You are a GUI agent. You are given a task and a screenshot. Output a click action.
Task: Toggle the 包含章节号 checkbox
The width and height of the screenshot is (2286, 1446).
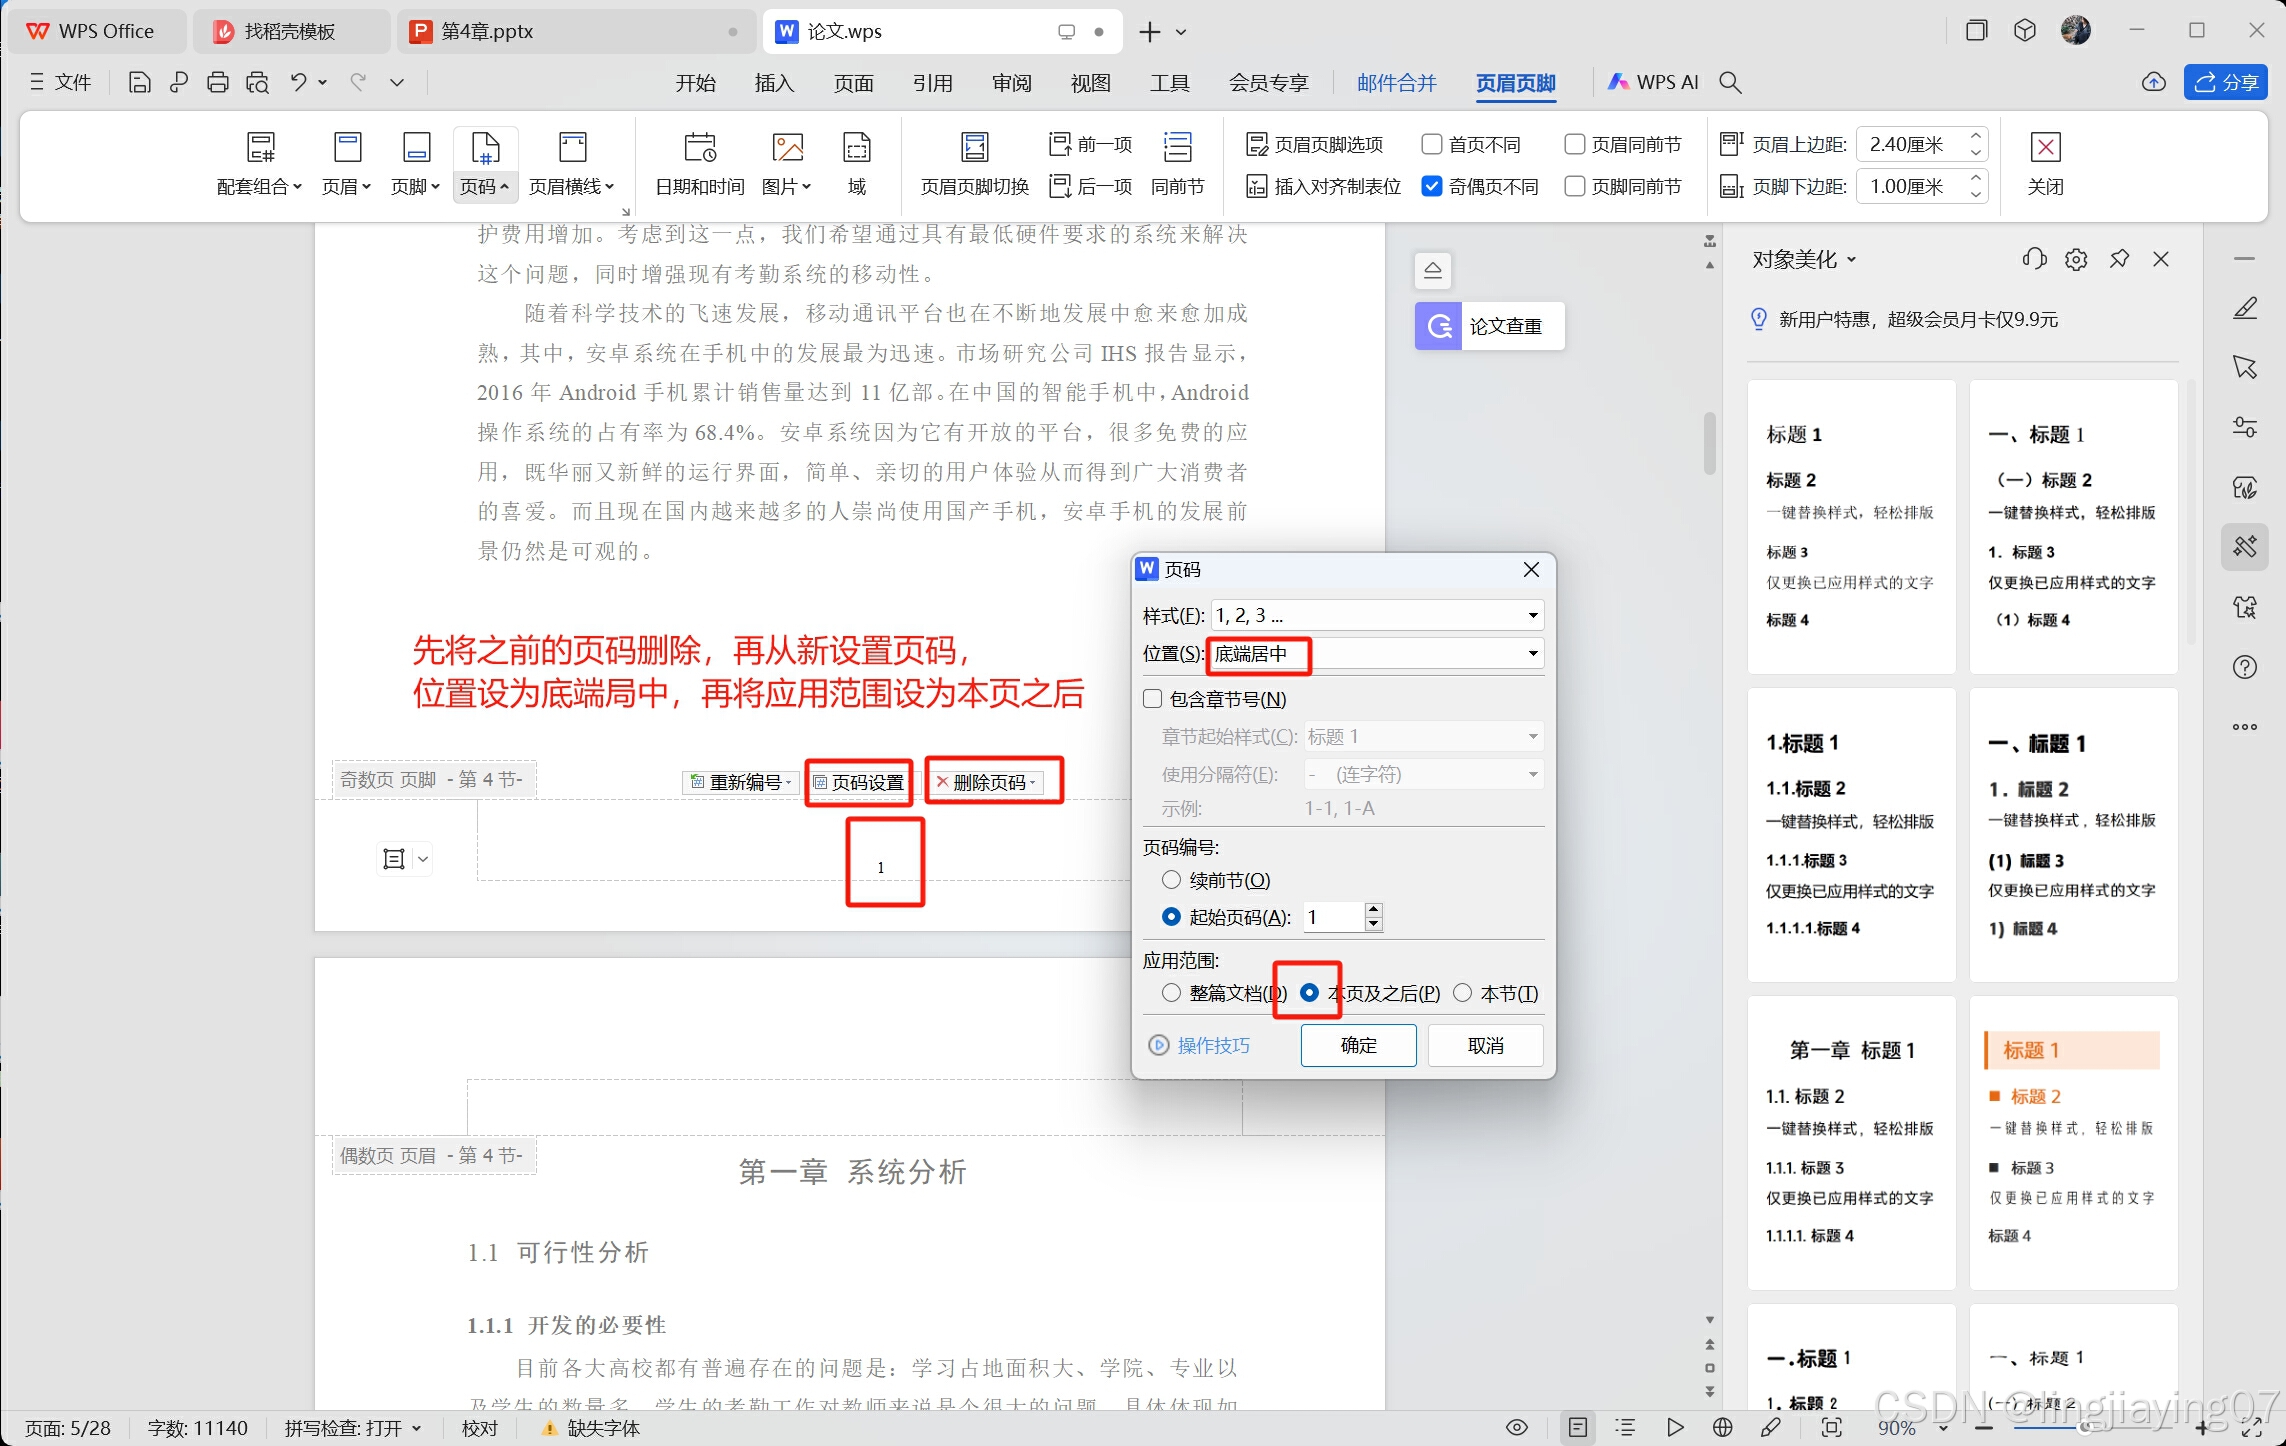(1153, 699)
